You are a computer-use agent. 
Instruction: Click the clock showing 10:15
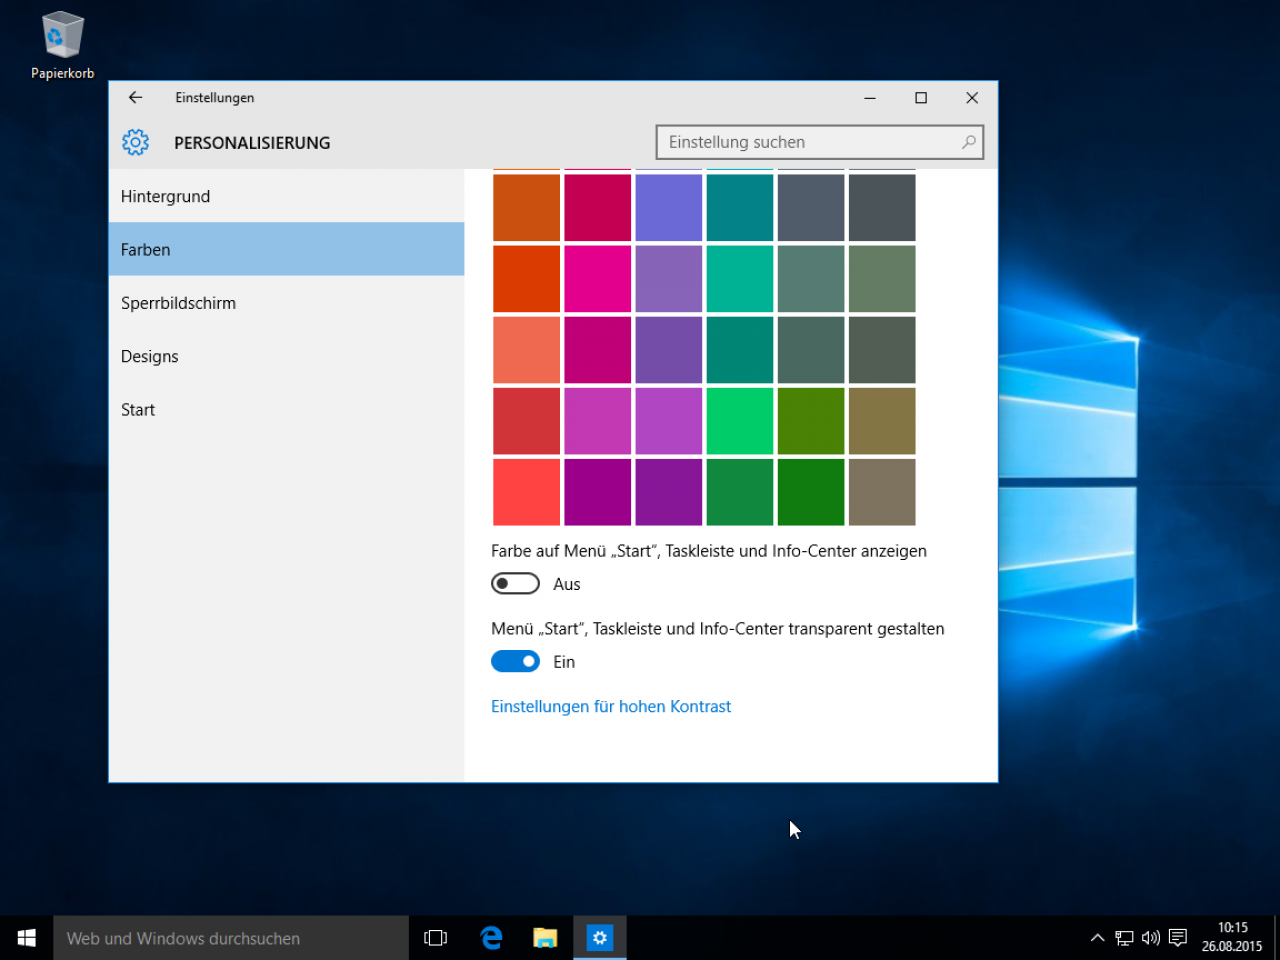coord(1232,937)
